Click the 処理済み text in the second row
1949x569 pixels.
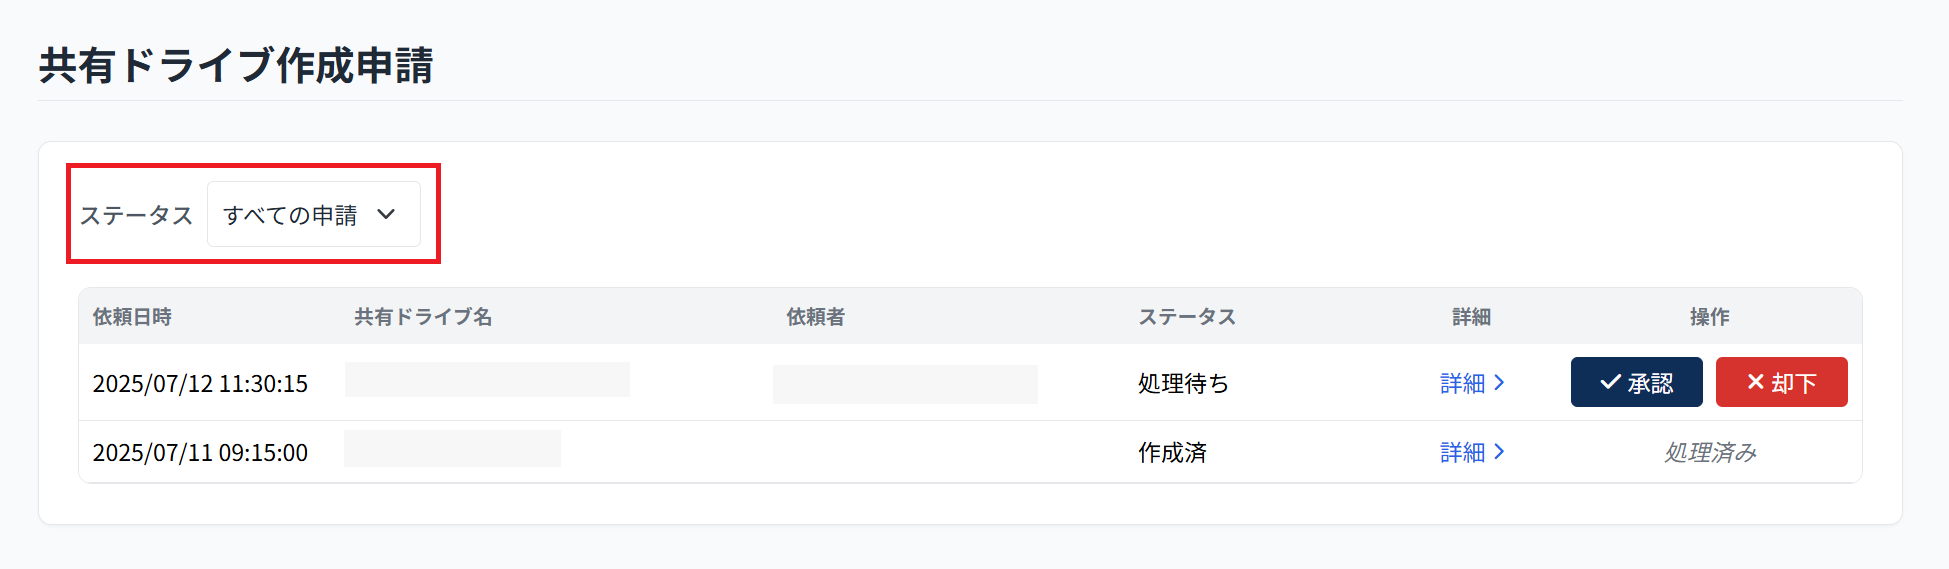1709,453
